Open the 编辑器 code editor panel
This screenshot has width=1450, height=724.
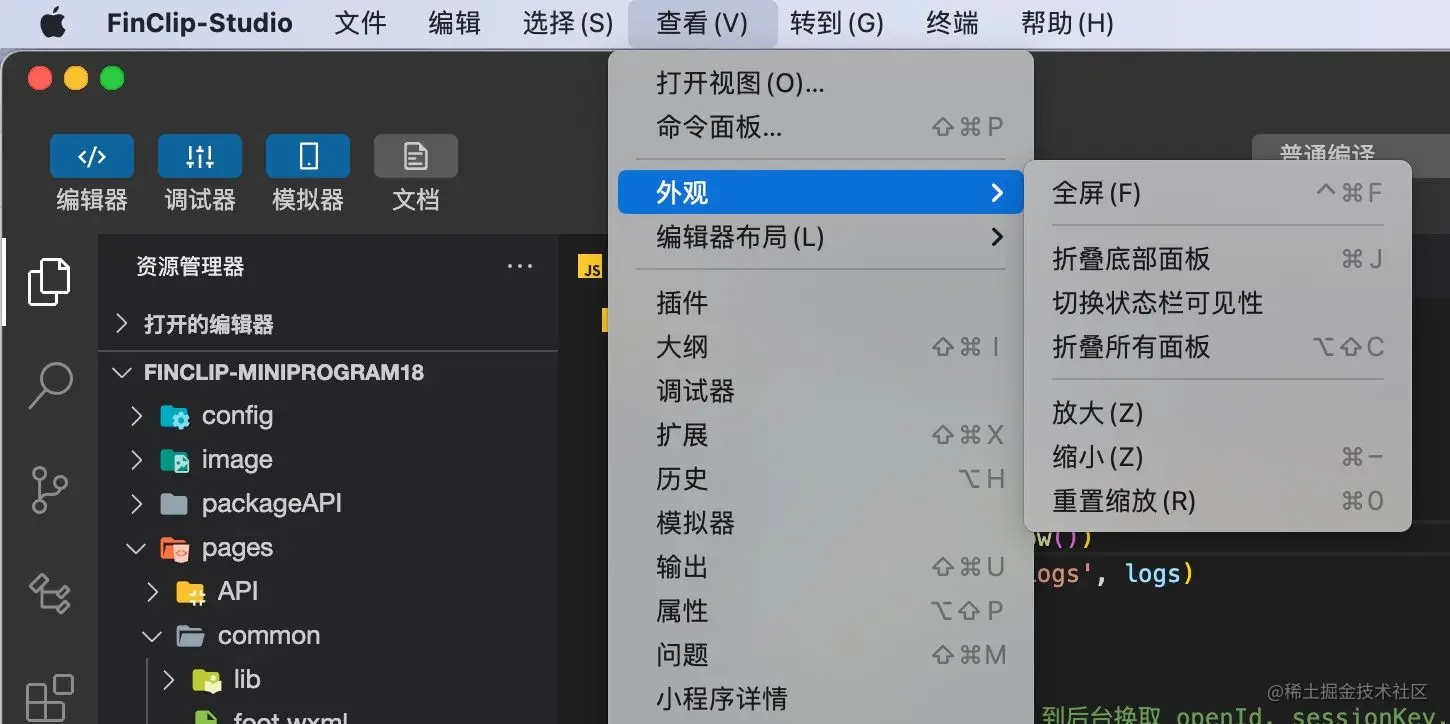tap(91, 175)
